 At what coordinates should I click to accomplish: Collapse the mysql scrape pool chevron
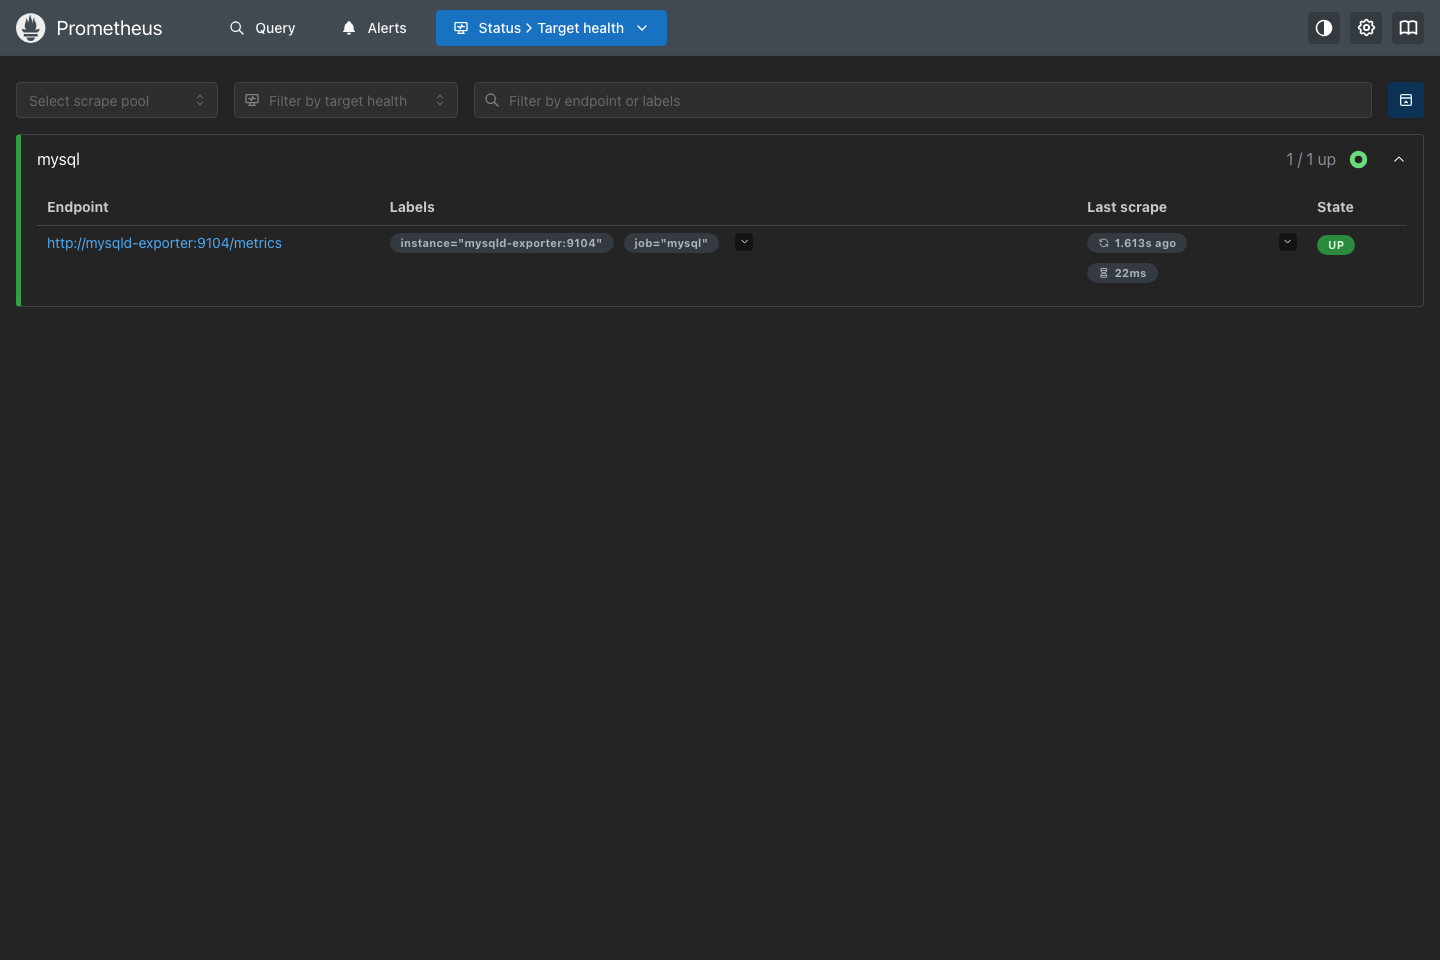click(x=1399, y=159)
